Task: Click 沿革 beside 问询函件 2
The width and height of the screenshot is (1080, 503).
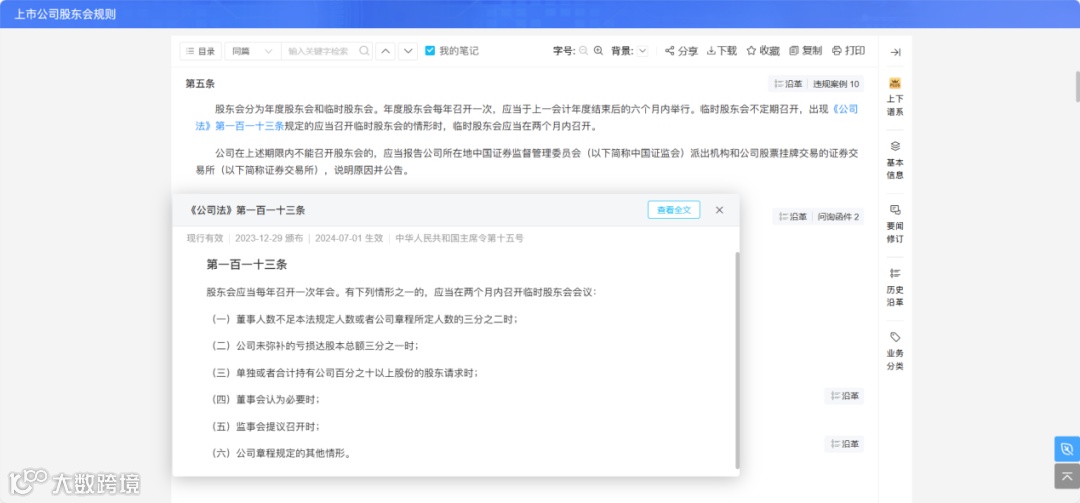Action: [793, 217]
